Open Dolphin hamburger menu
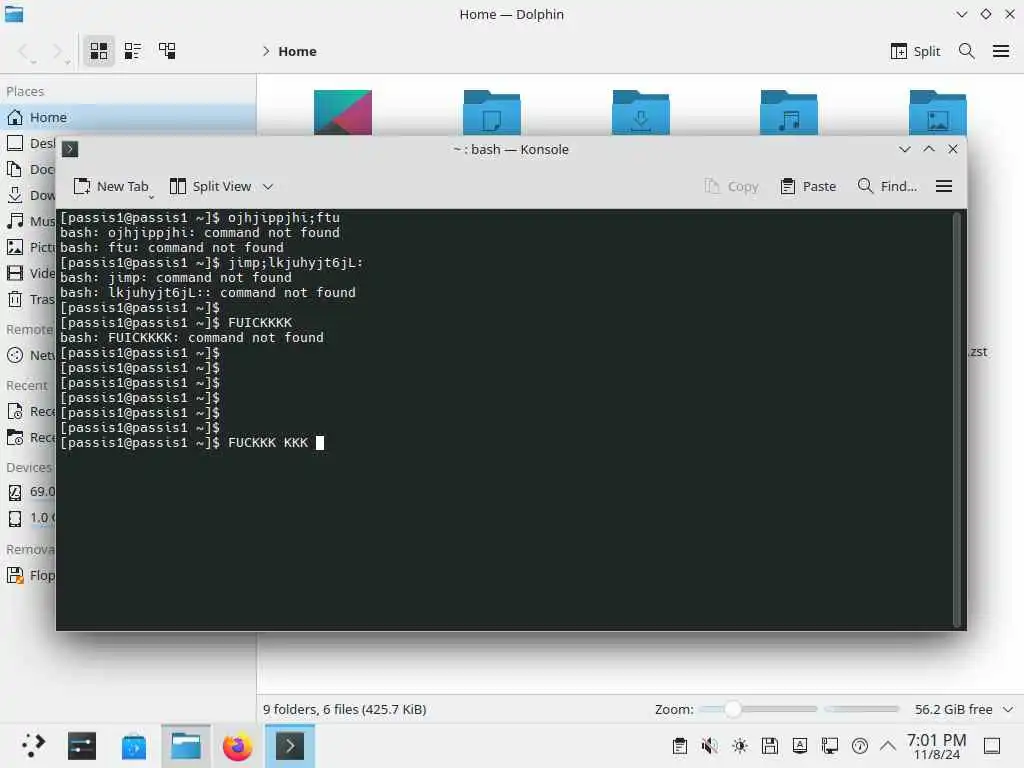This screenshot has width=1024, height=768. [1000, 51]
